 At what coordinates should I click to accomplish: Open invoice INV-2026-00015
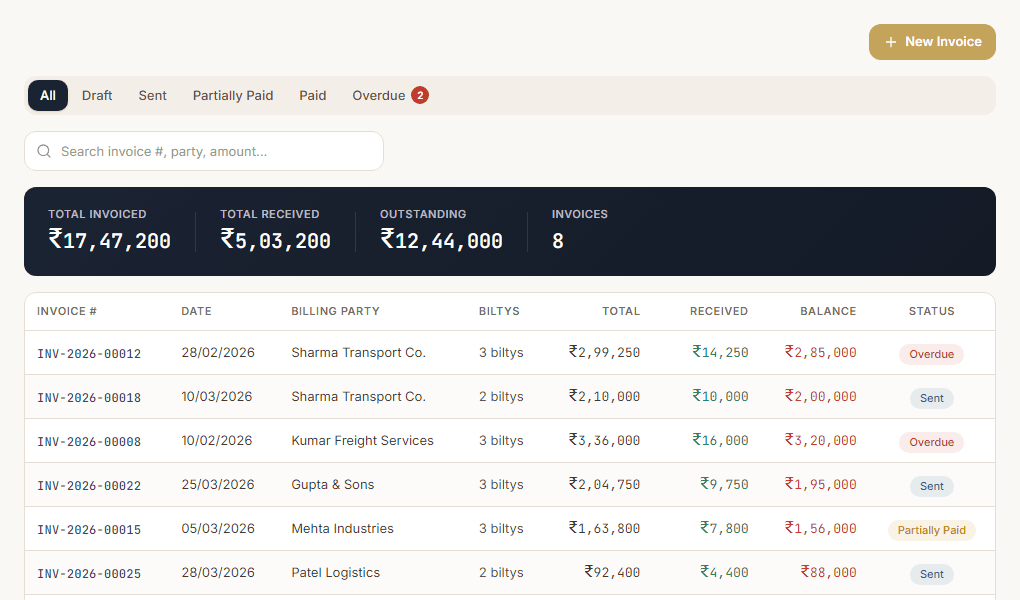click(x=89, y=530)
